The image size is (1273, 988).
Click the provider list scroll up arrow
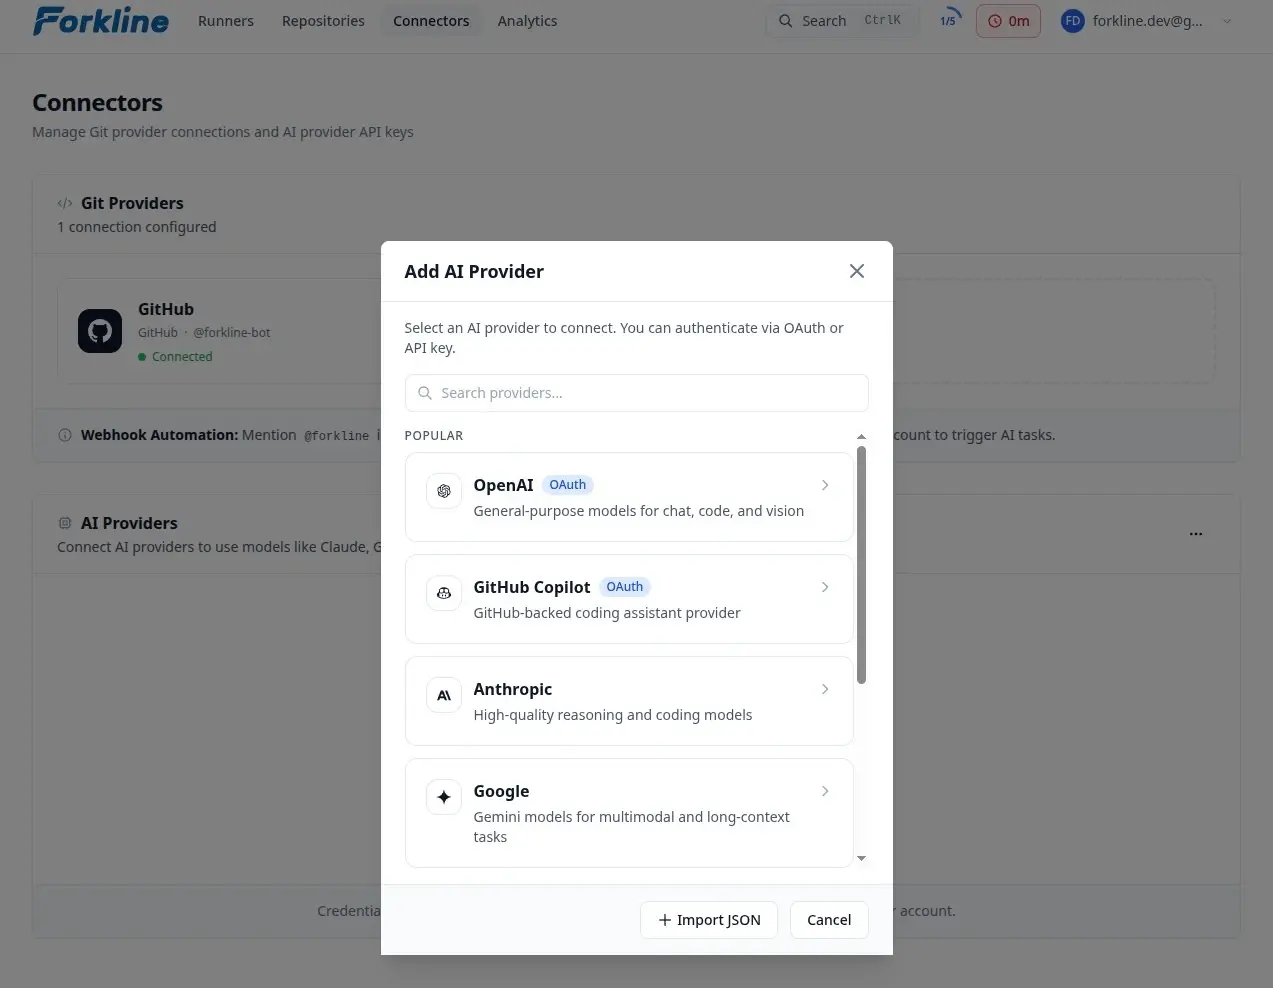point(862,437)
